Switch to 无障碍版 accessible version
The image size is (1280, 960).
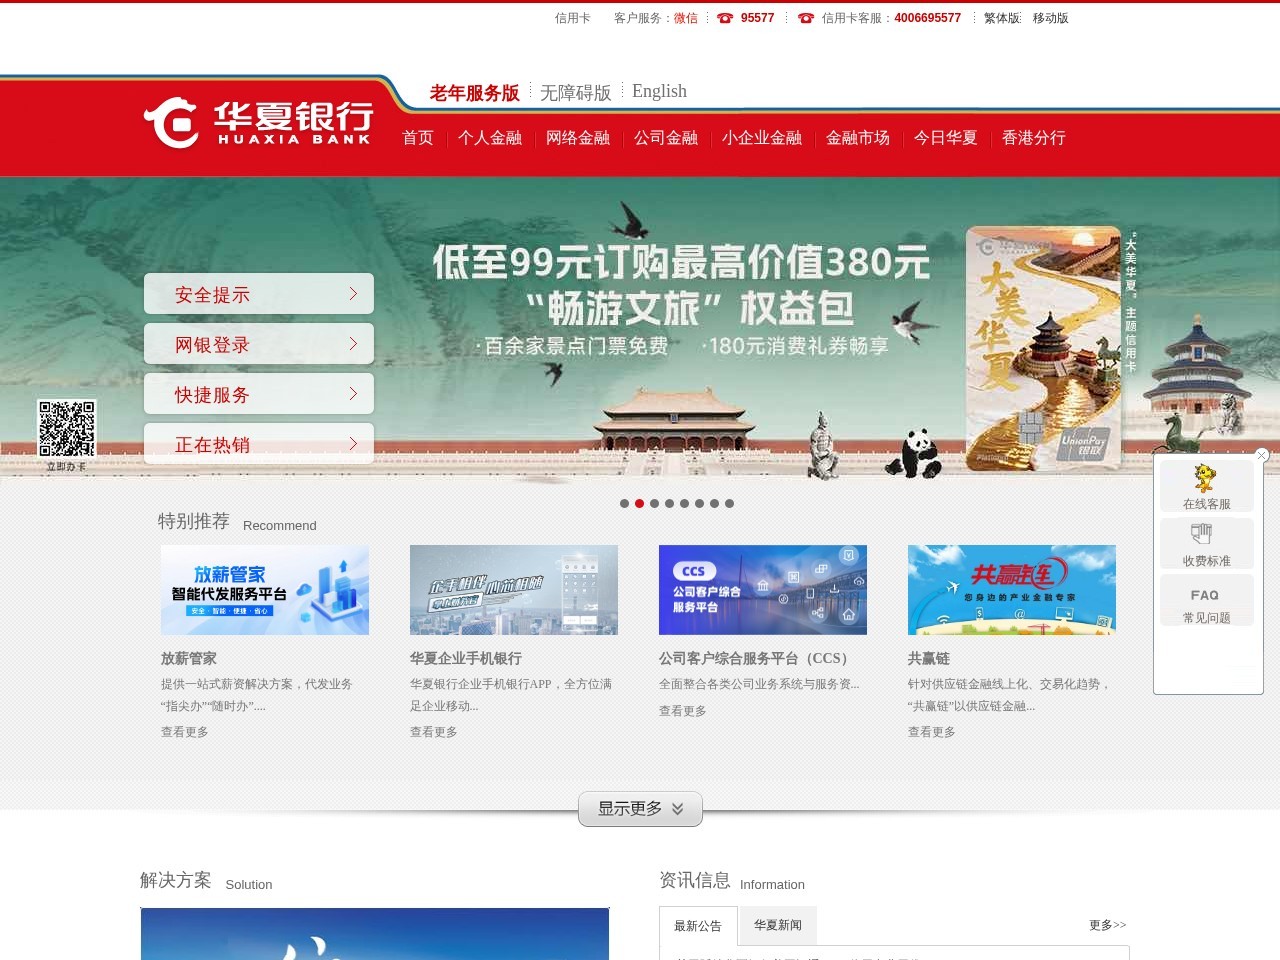[576, 93]
